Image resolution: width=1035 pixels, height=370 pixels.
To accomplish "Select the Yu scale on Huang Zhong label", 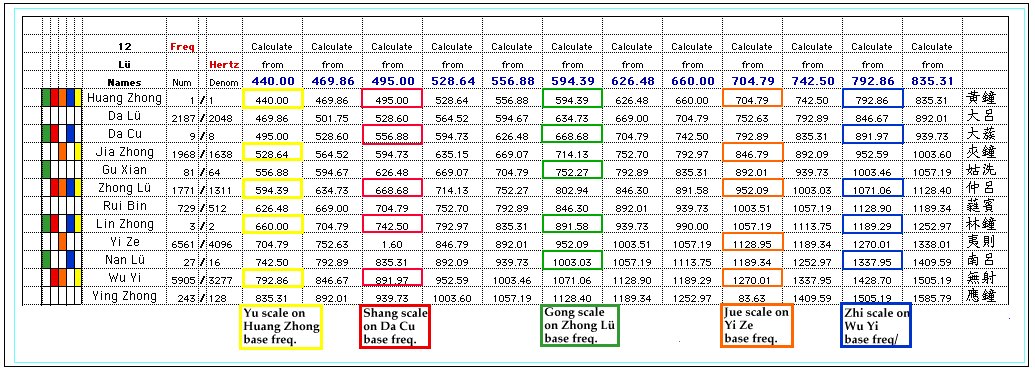I will pyautogui.click(x=282, y=326).
